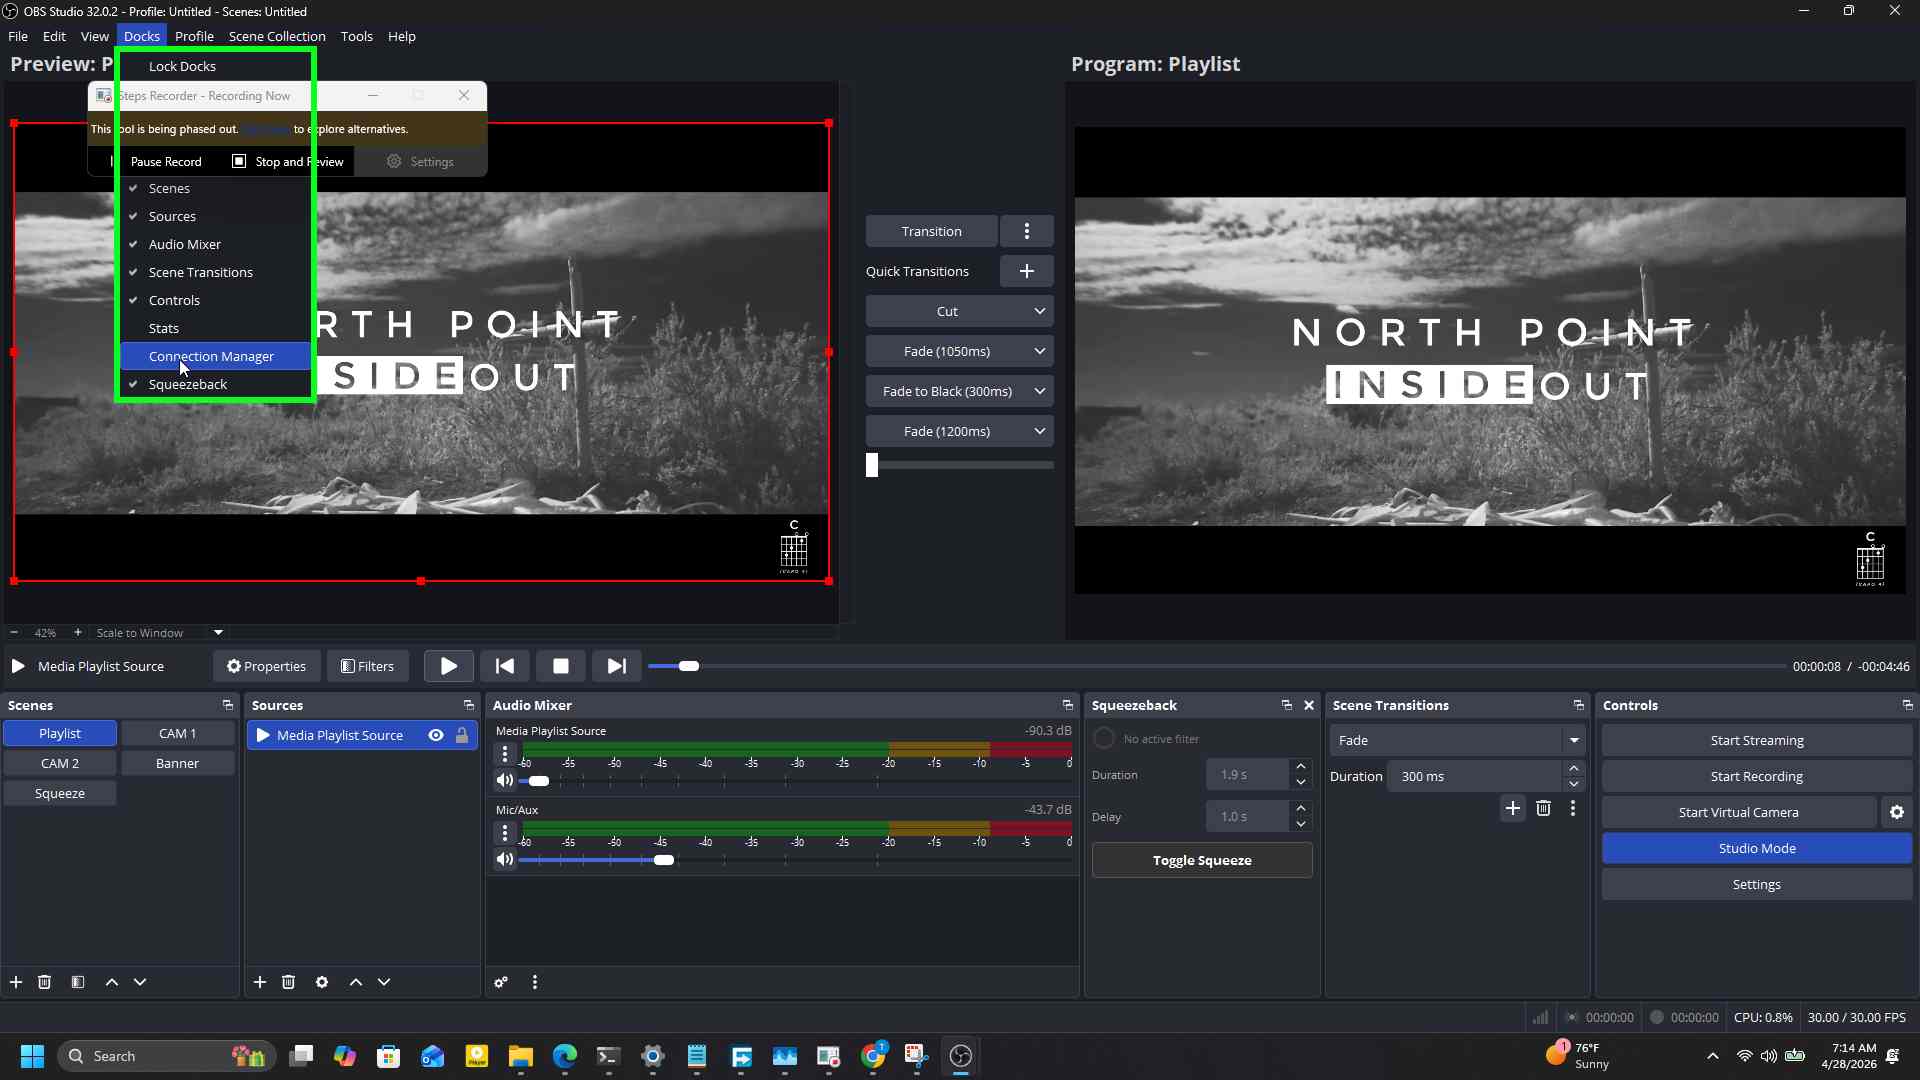Mute the Mic/Aux audio
Image resolution: width=1920 pixels, height=1080 pixels.
pyautogui.click(x=505, y=859)
